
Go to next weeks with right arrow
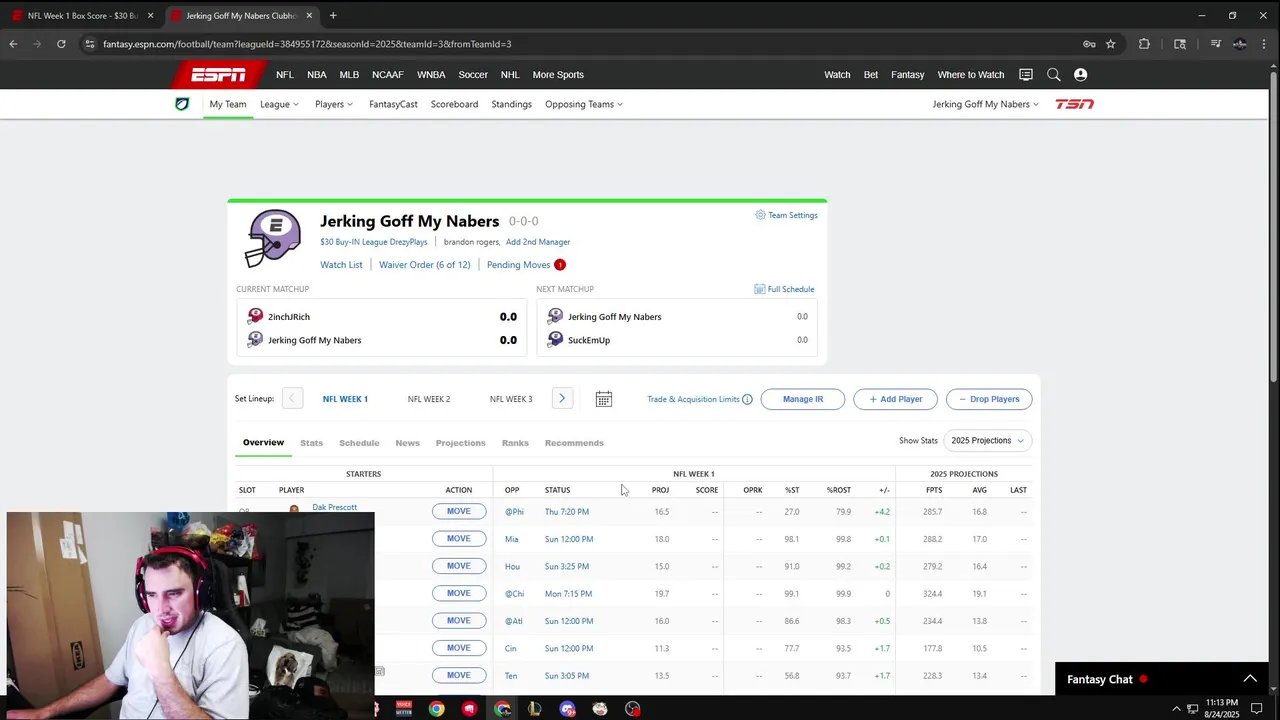562,399
